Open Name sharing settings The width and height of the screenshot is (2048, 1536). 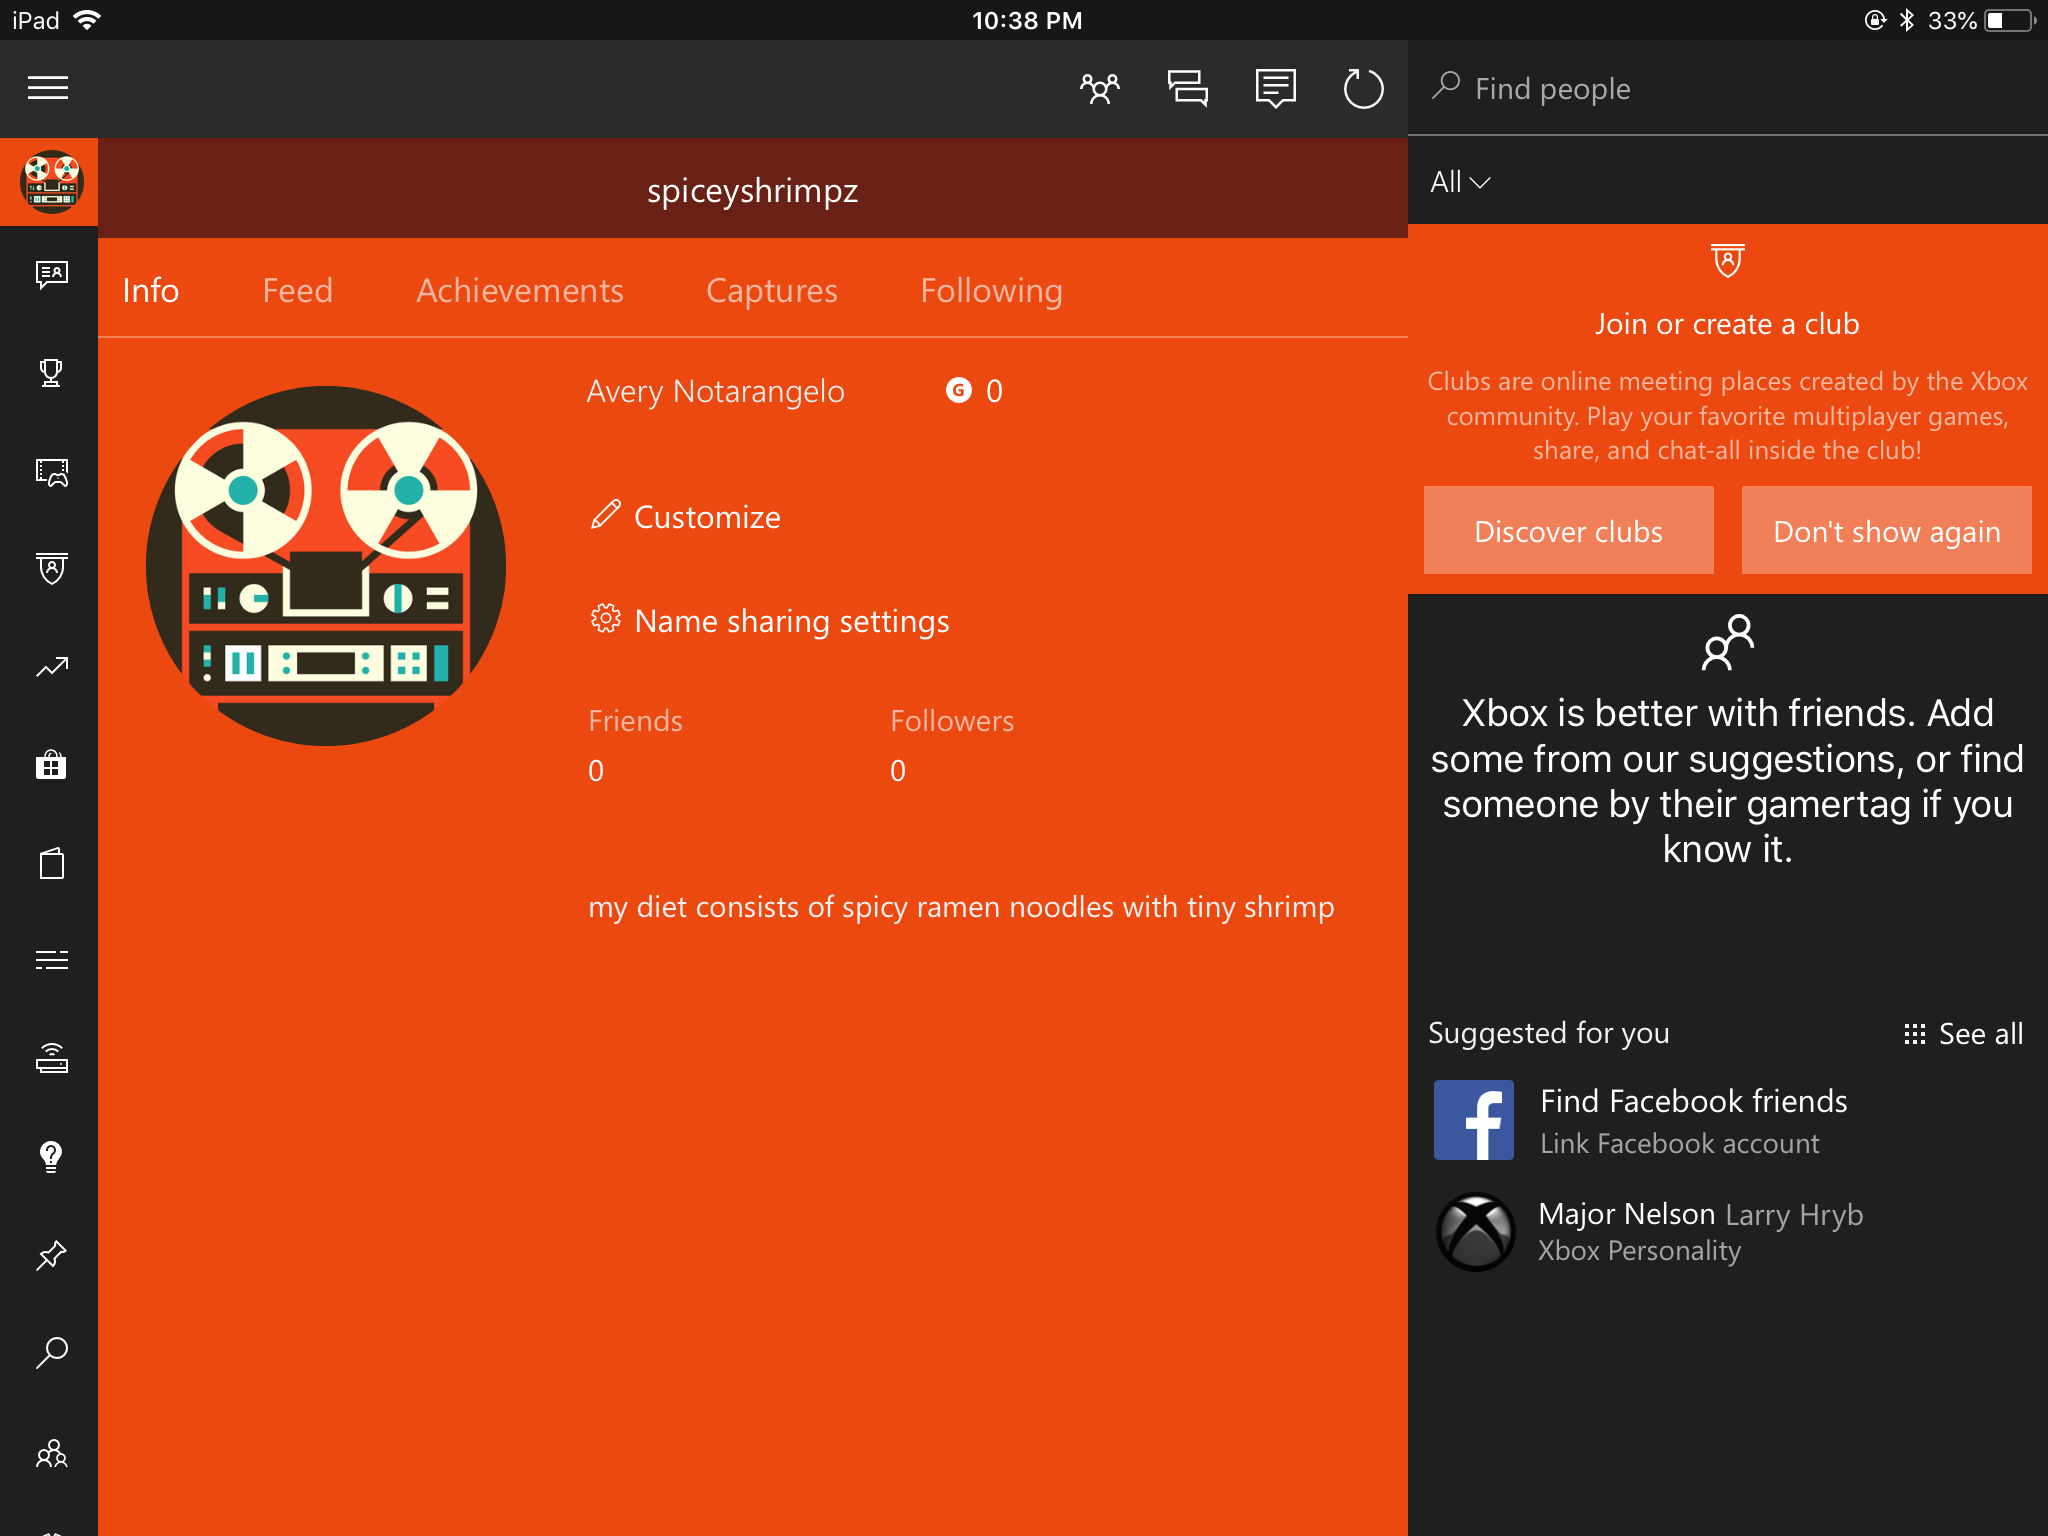click(790, 621)
